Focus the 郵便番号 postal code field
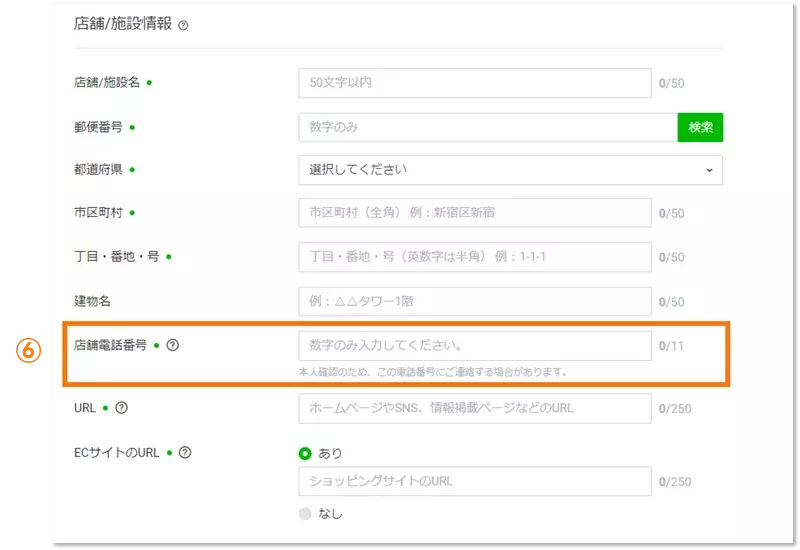800x550 pixels. [x=487, y=127]
